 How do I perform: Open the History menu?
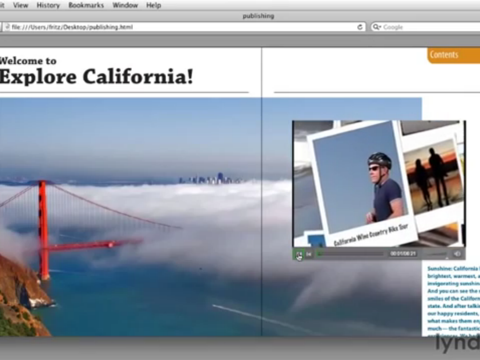(48, 5)
